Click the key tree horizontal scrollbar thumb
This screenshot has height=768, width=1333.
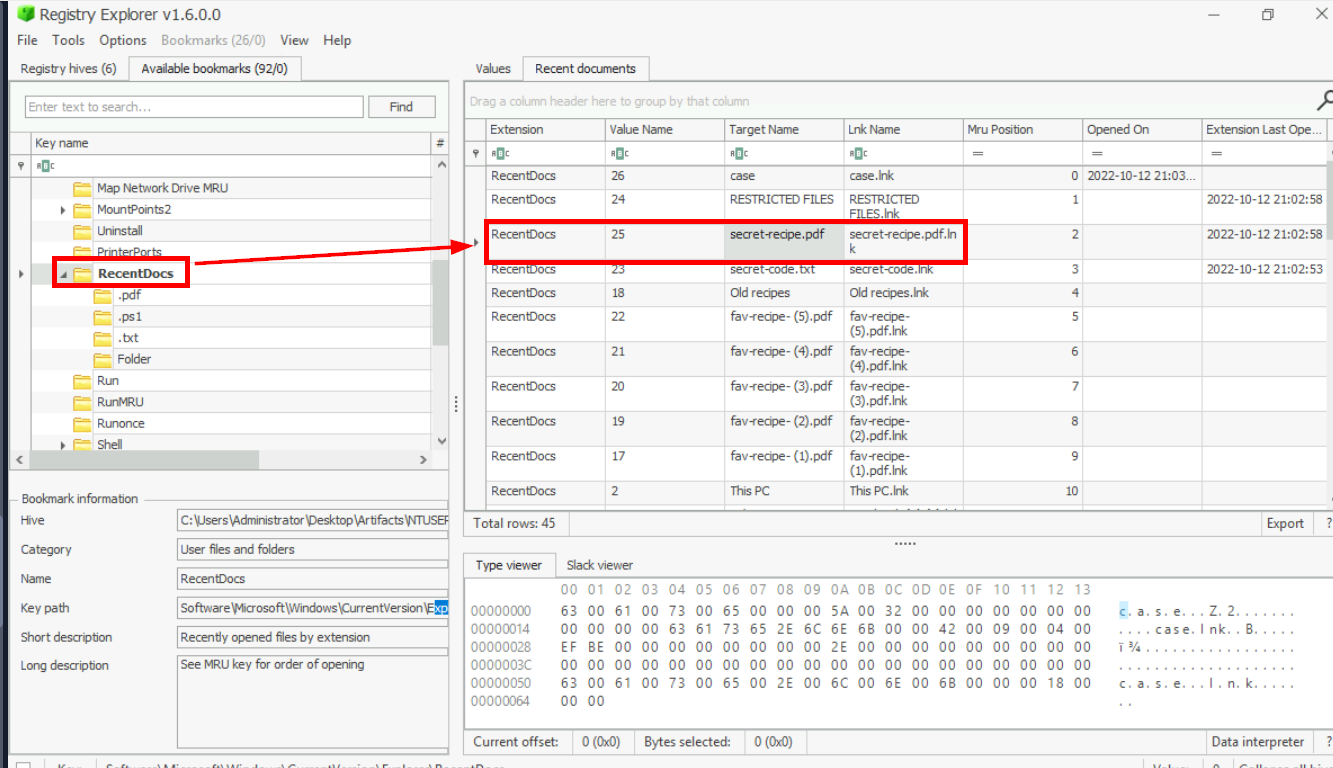point(145,459)
